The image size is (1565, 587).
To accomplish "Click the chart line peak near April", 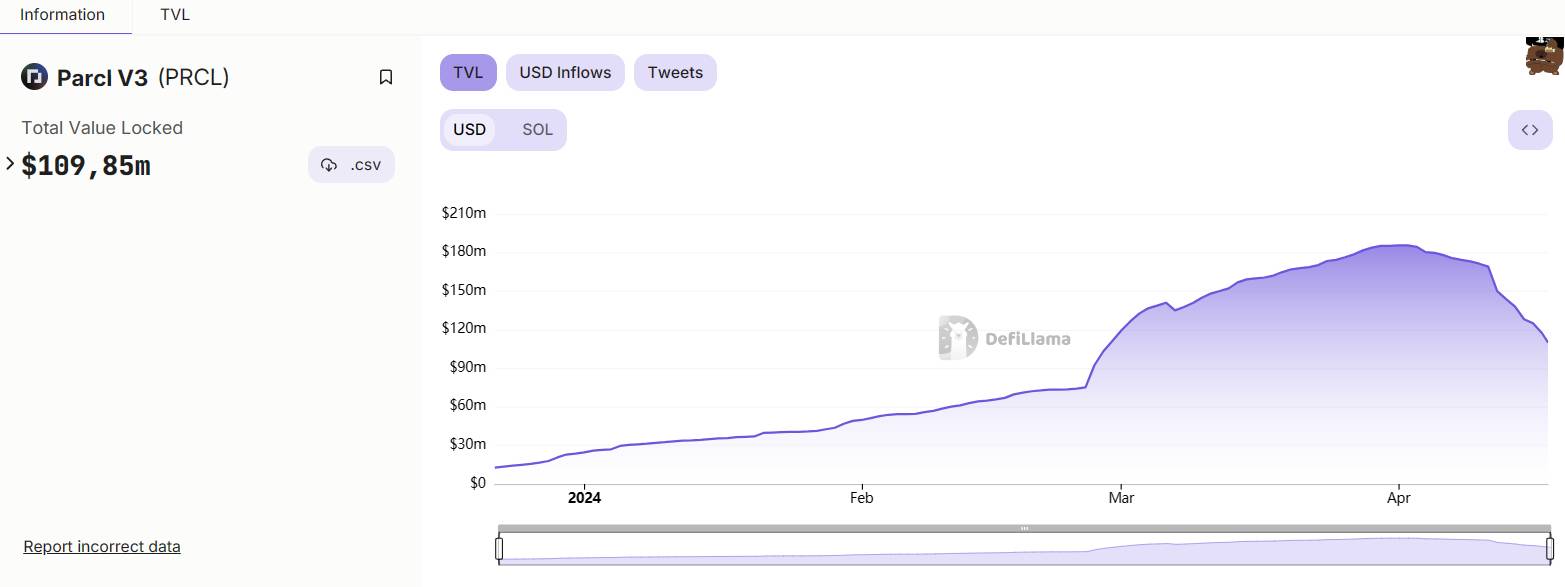I will 1400,245.
